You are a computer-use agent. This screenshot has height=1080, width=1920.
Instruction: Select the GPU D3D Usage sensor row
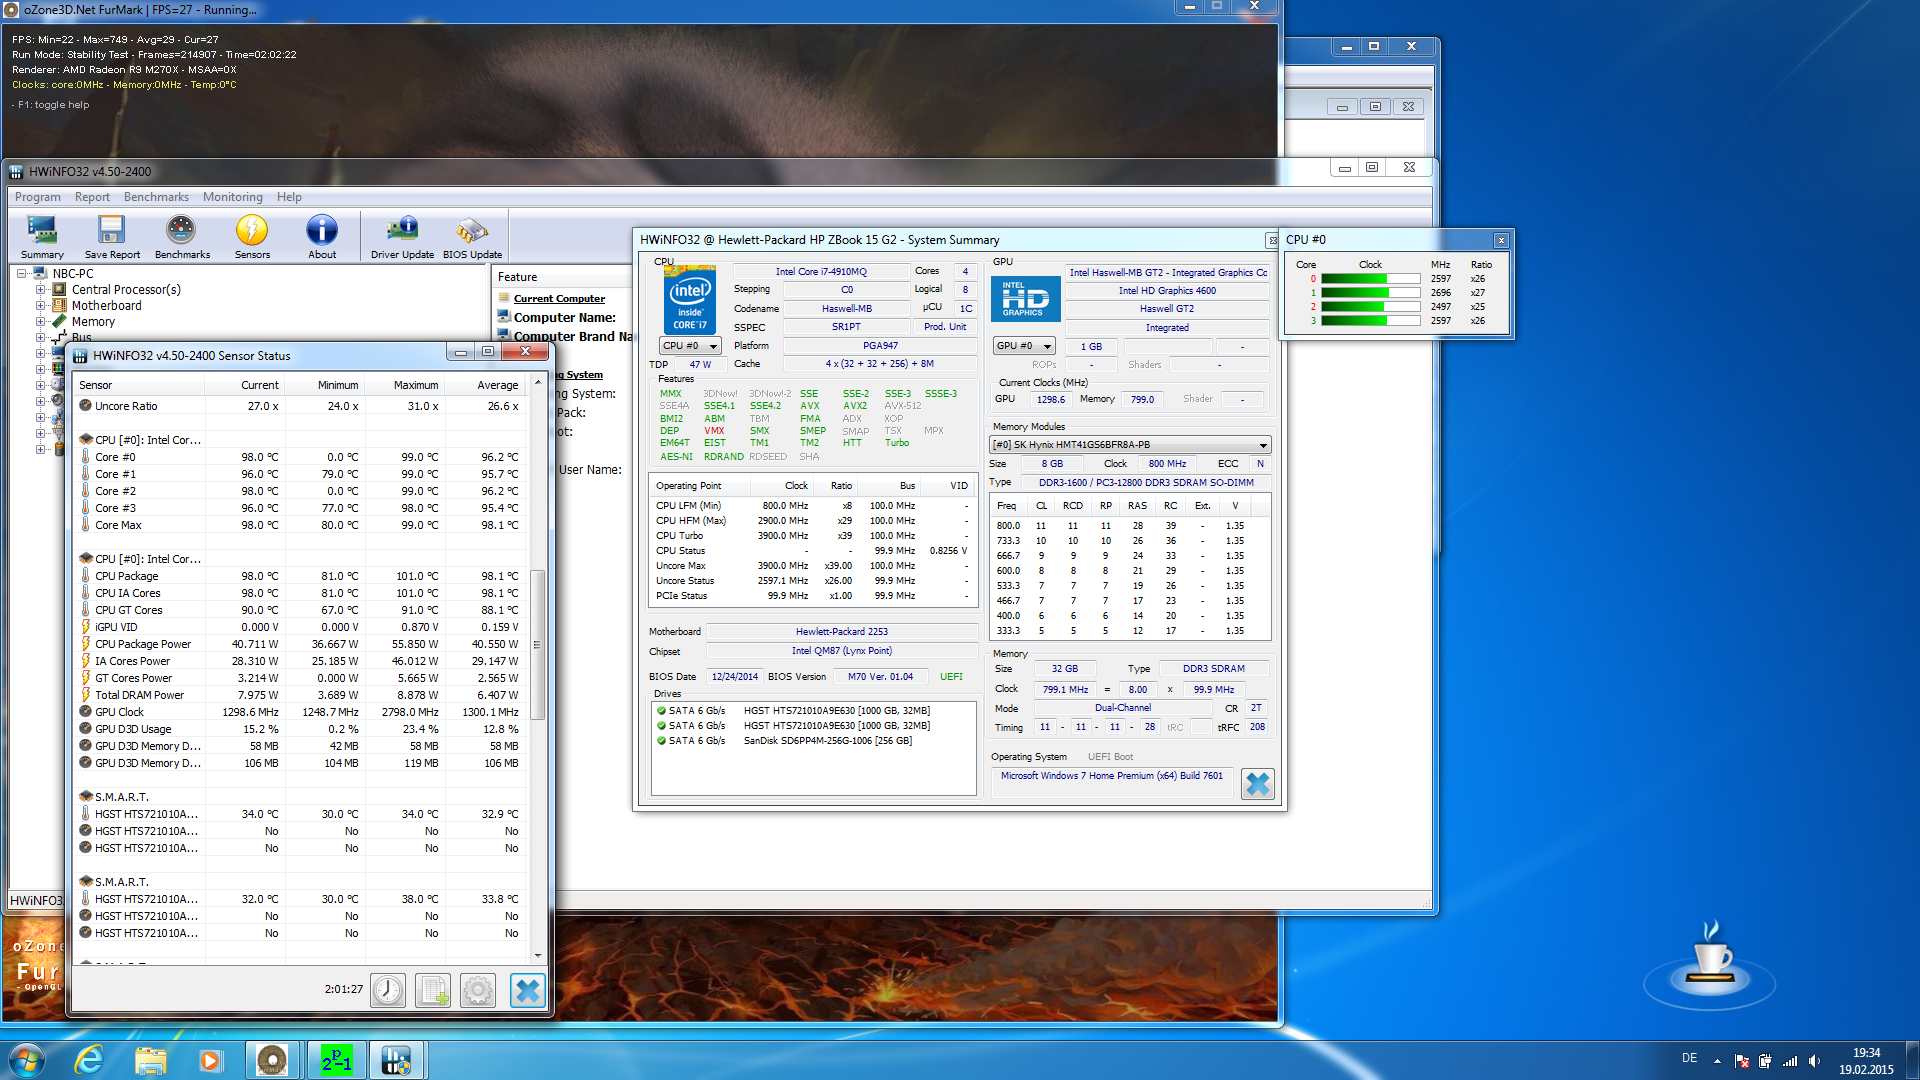[300, 729]
